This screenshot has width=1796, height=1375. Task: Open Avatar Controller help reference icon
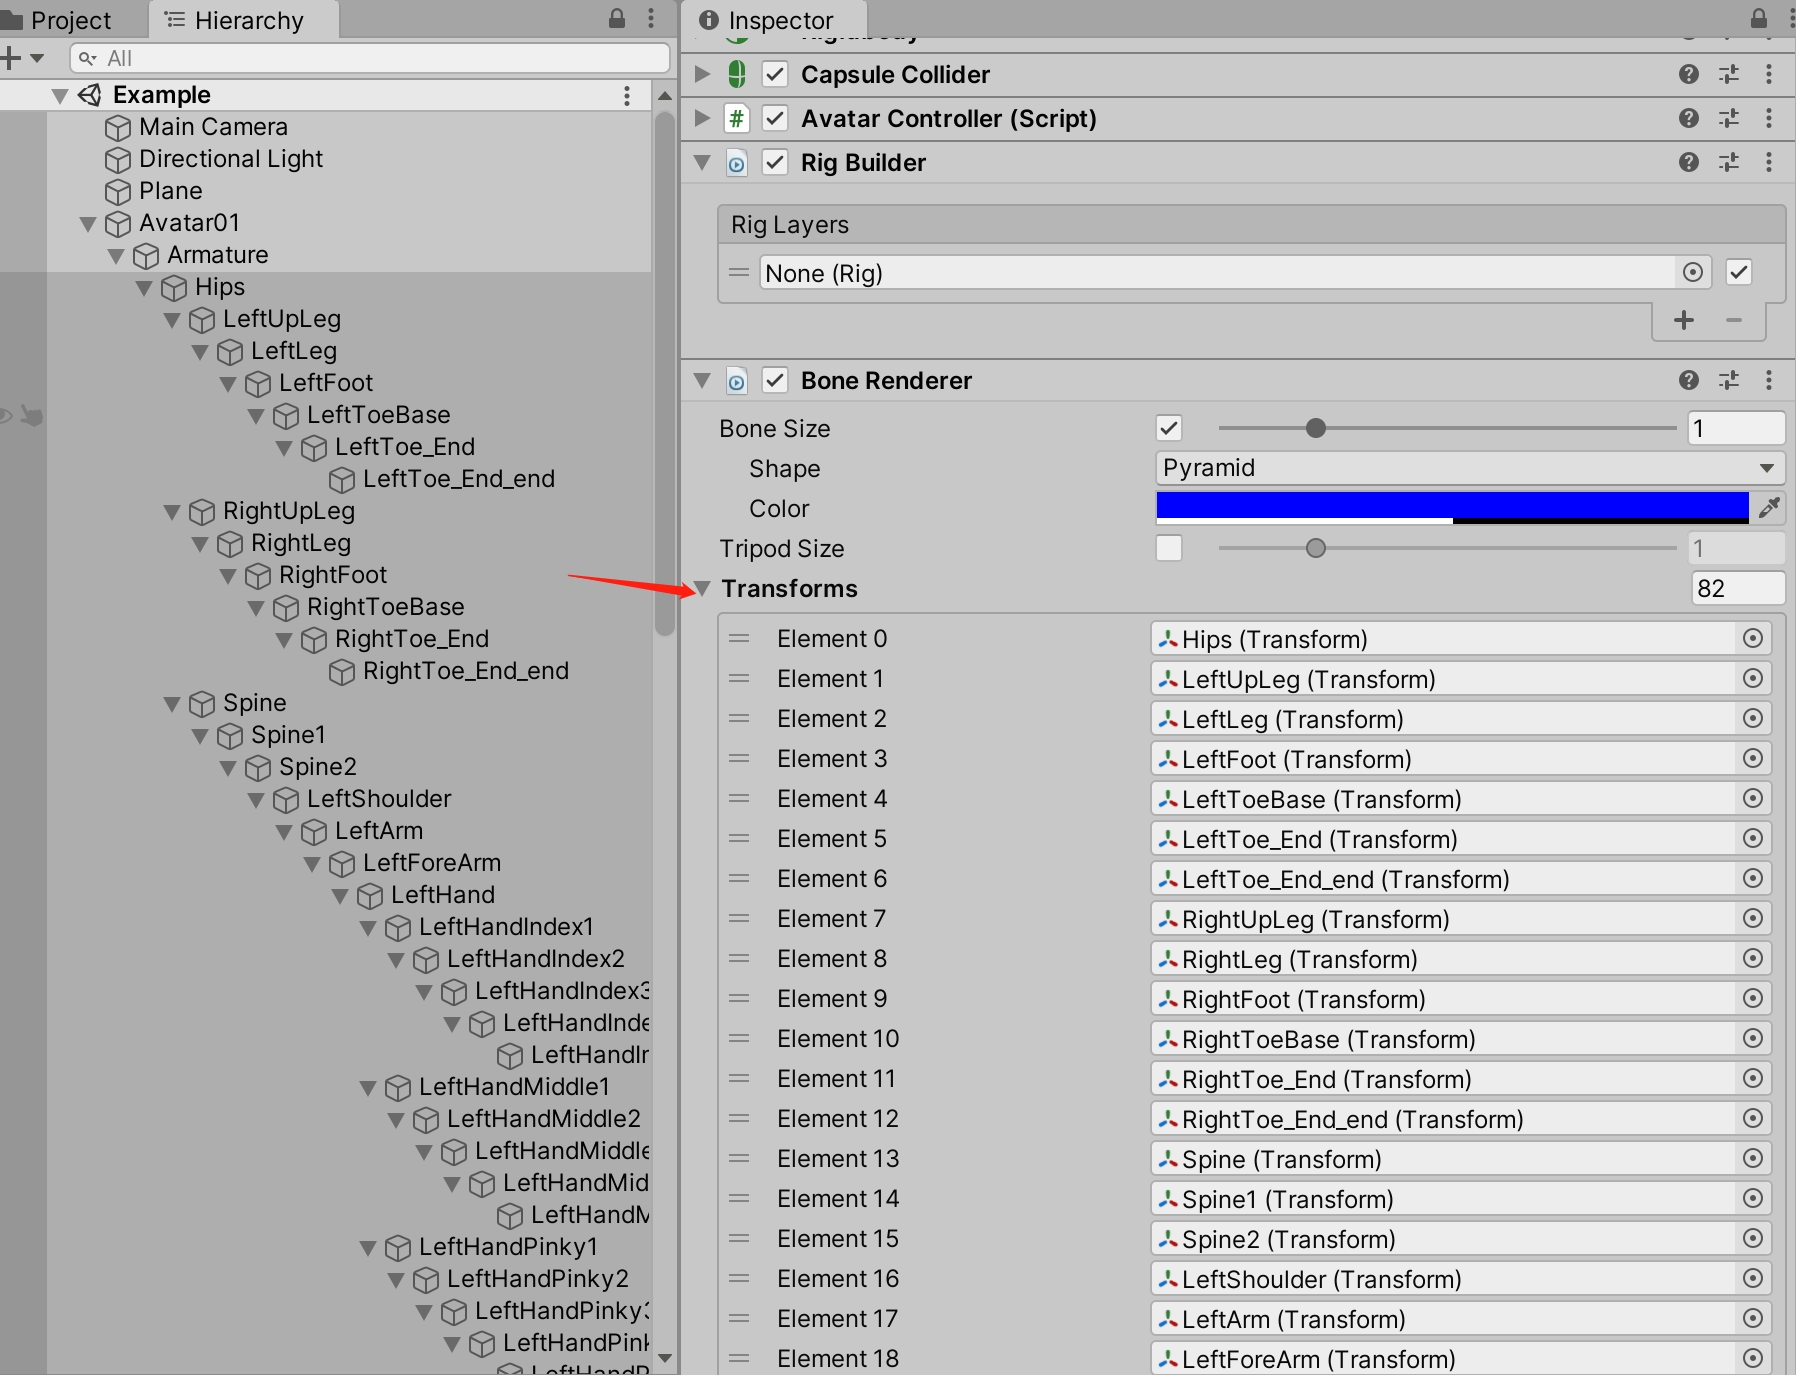click(x=1688, y=118)
